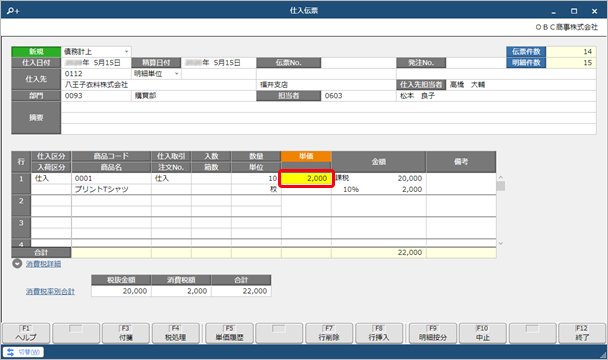Screen dimensions: 608x360
Task: Click the 八王子衣料株式会社 supplier name
Action: [x=96, y=85]
